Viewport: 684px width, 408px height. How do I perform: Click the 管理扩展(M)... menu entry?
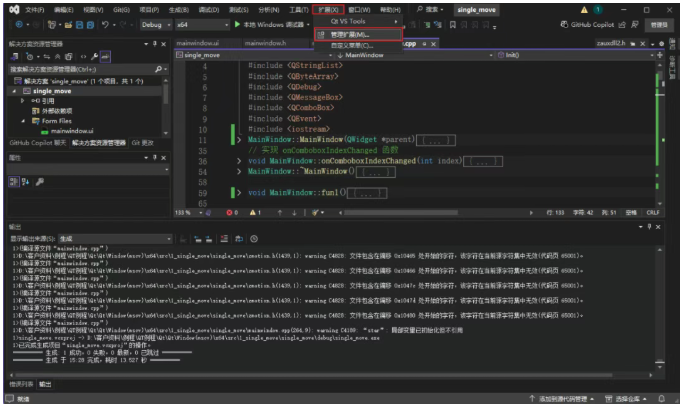tap(358, 34)
